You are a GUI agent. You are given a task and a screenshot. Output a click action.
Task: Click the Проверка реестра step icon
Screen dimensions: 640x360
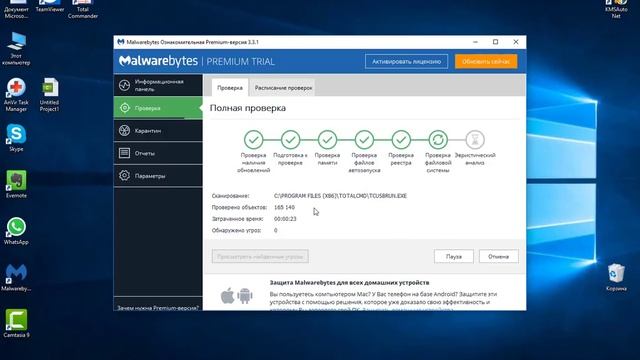tap(401, 140)
